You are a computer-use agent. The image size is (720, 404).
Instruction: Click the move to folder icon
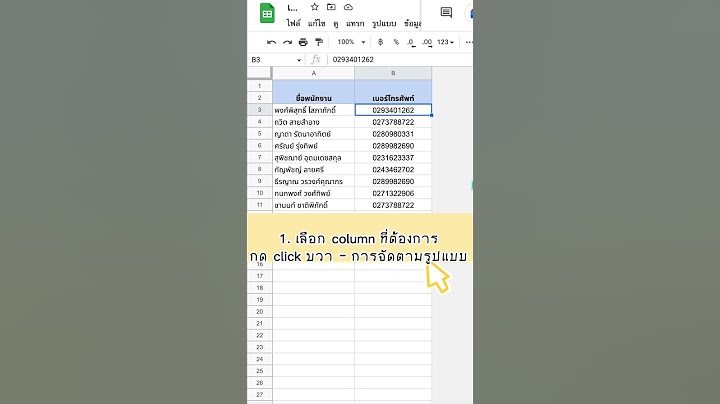[331, 7]
